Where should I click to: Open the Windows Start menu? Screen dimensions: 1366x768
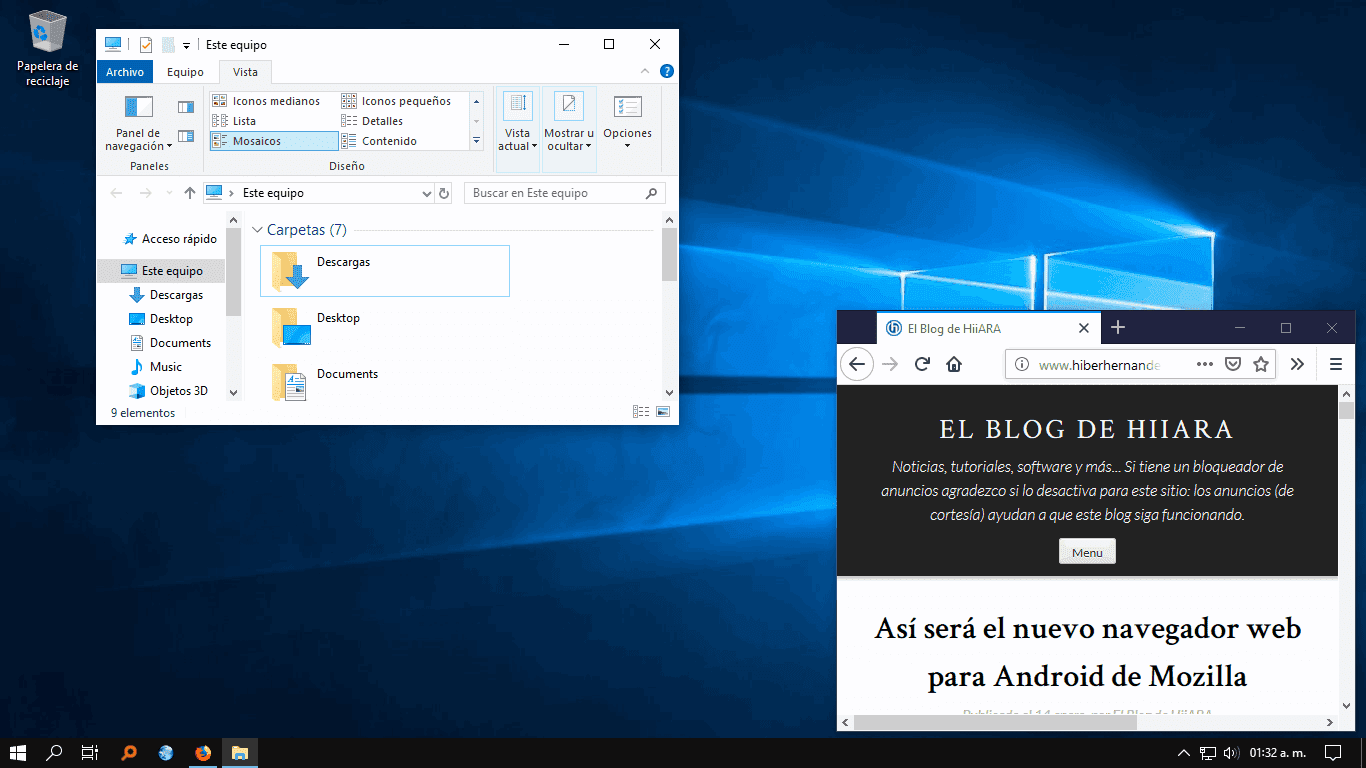pos(18,753)
